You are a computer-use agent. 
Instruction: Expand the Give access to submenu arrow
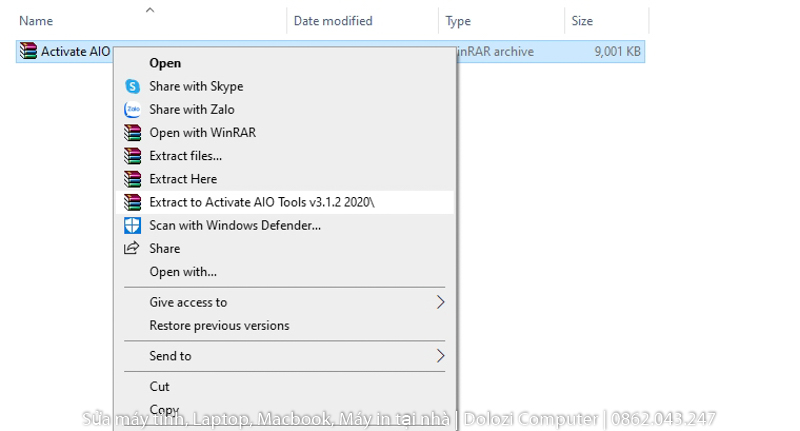(x=440, y=302)
